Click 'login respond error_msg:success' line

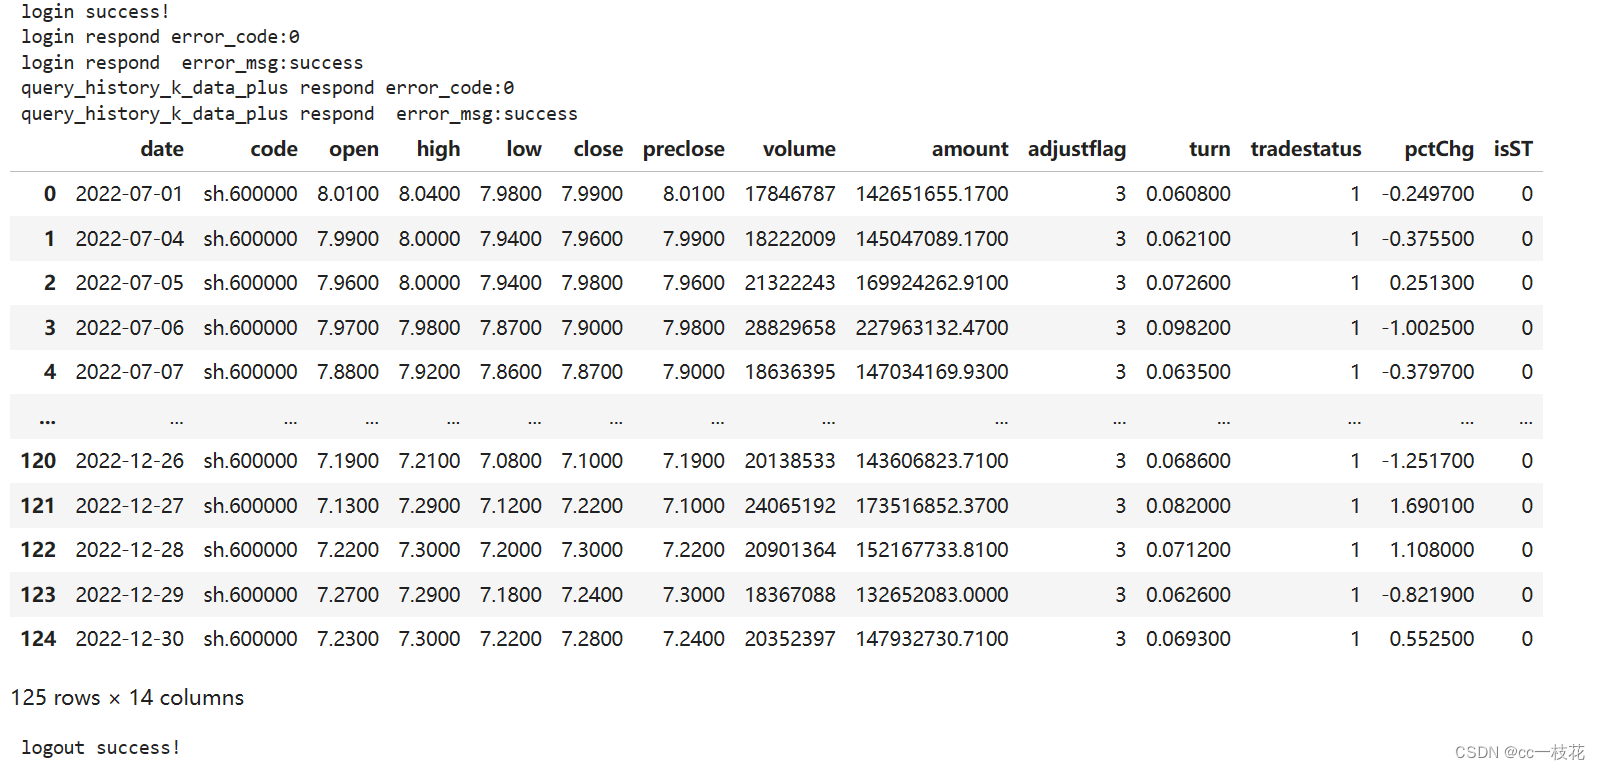(192, 63)
